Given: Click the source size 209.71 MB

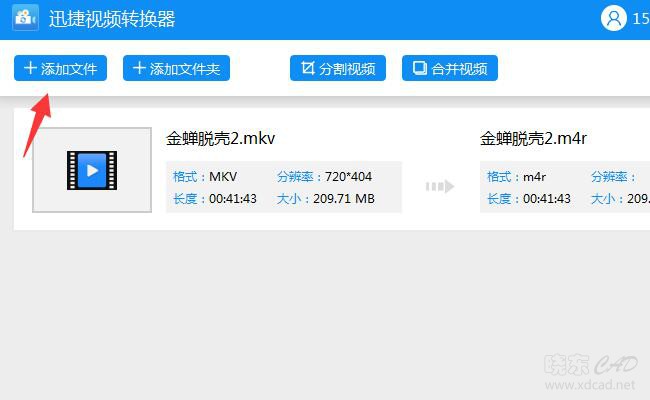Looking at the screenshot, I should [344, 199].
